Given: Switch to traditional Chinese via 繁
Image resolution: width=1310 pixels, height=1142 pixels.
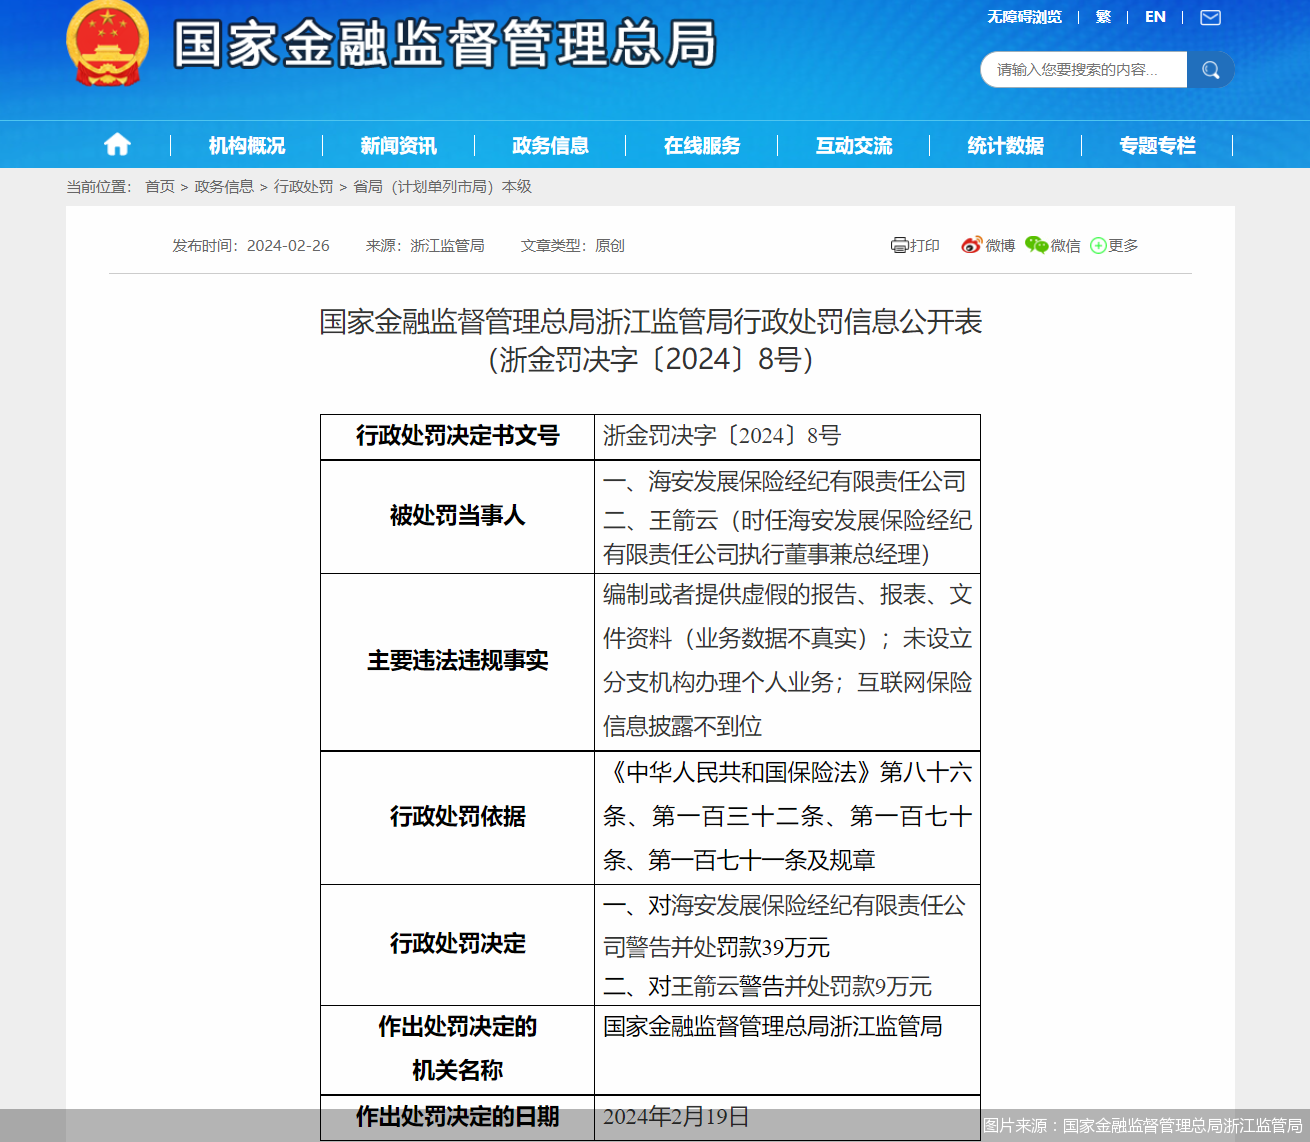Looking at the screenshot, I should (1103, 17).
